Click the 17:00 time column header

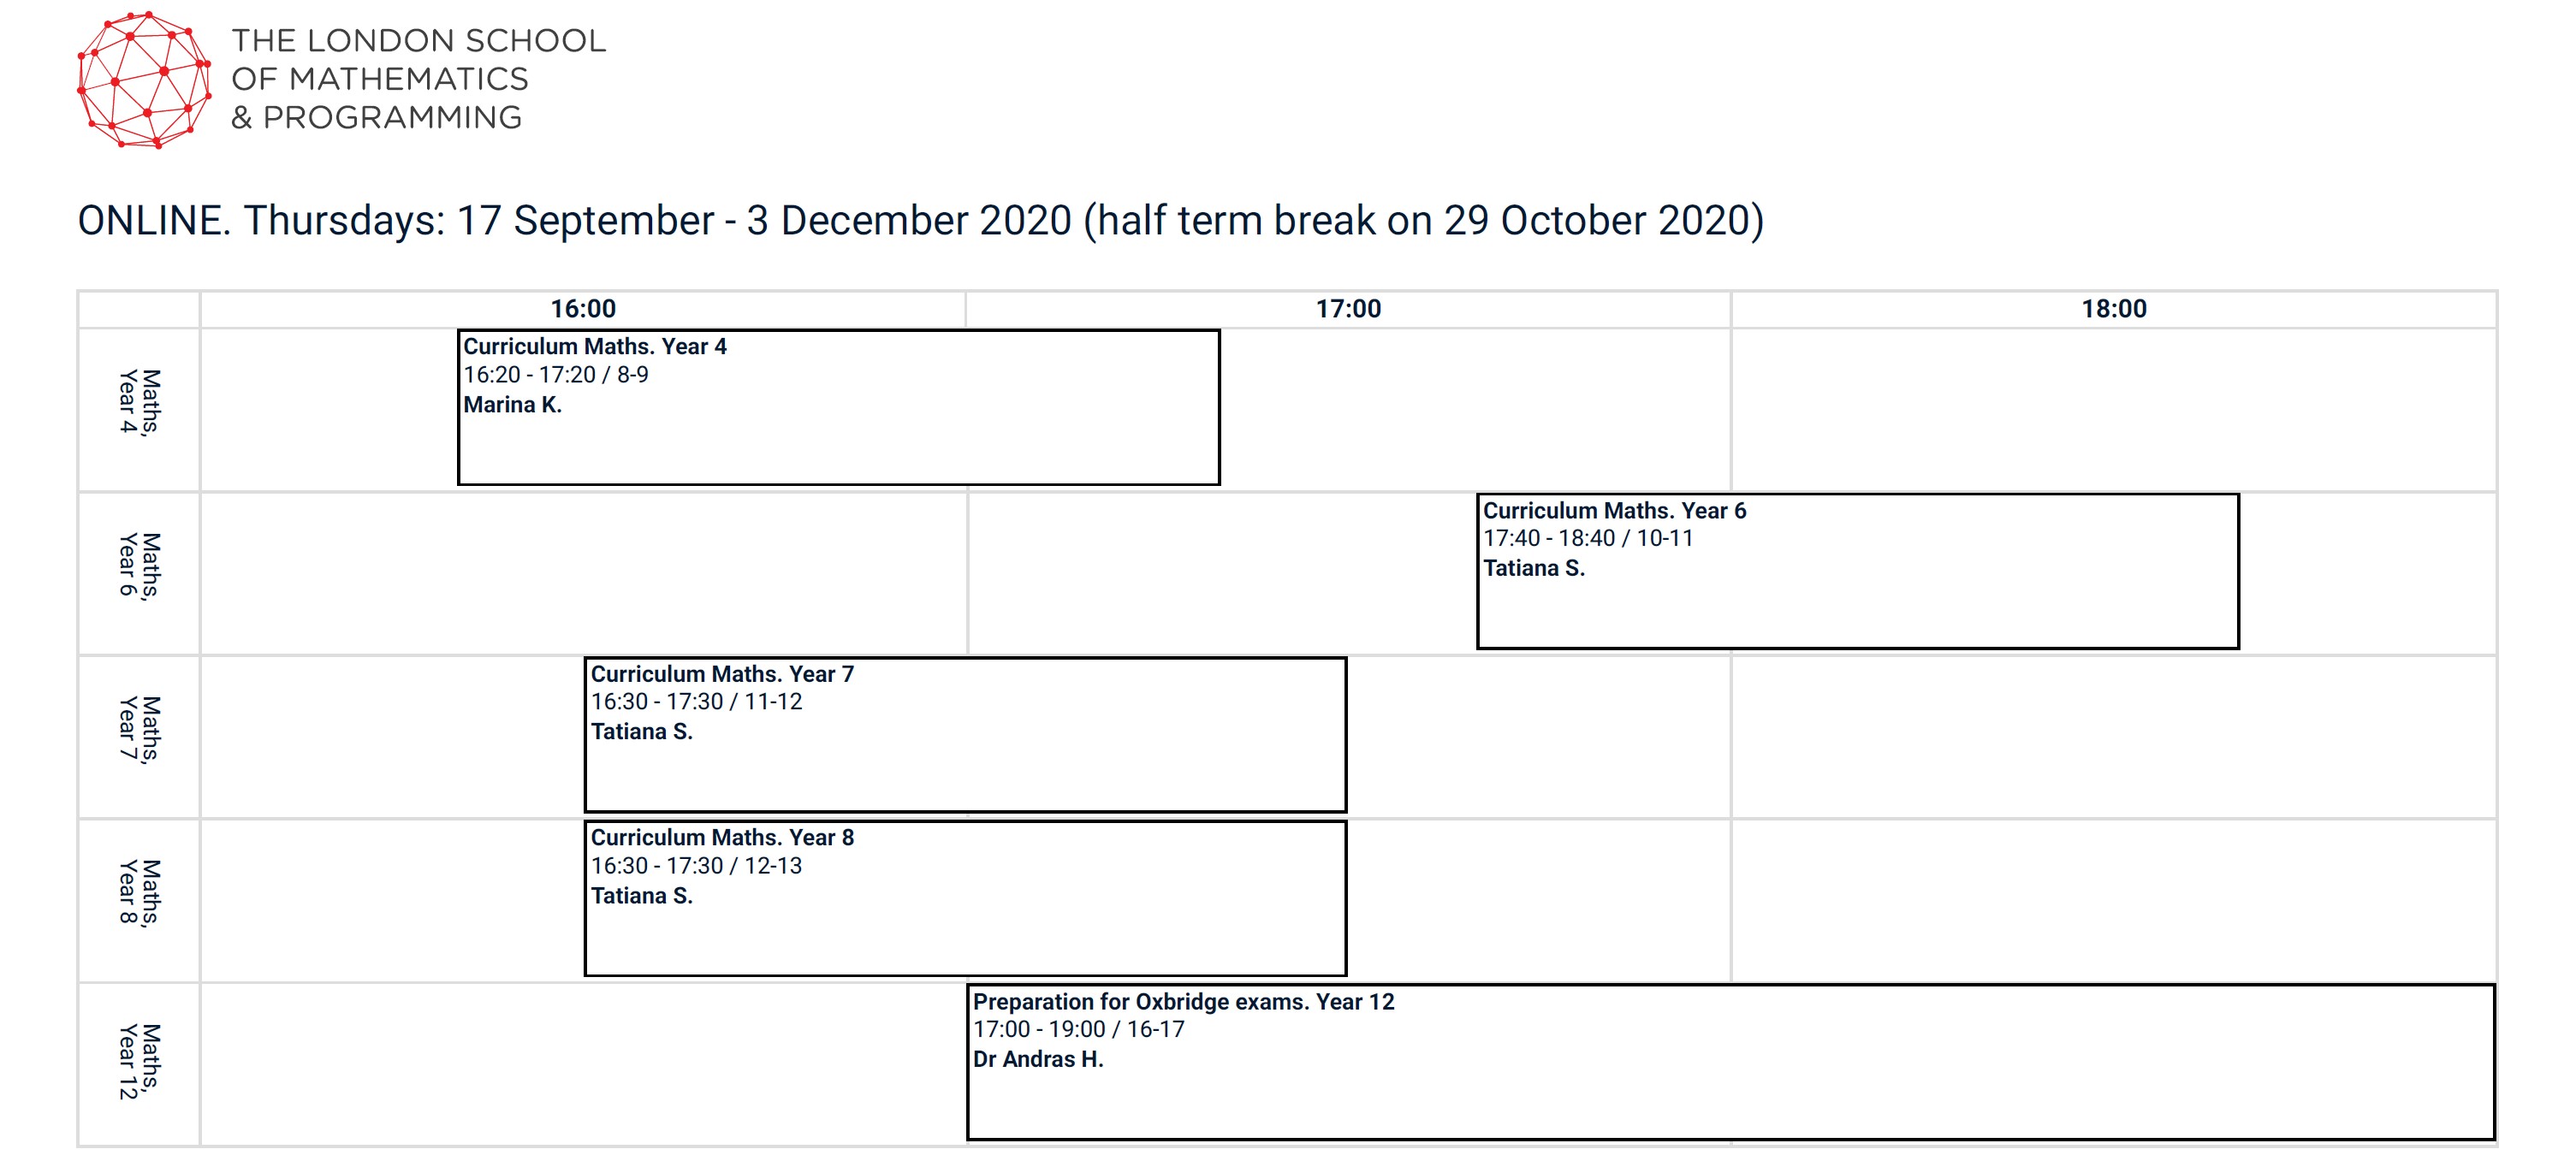[x=1348, y=309]
